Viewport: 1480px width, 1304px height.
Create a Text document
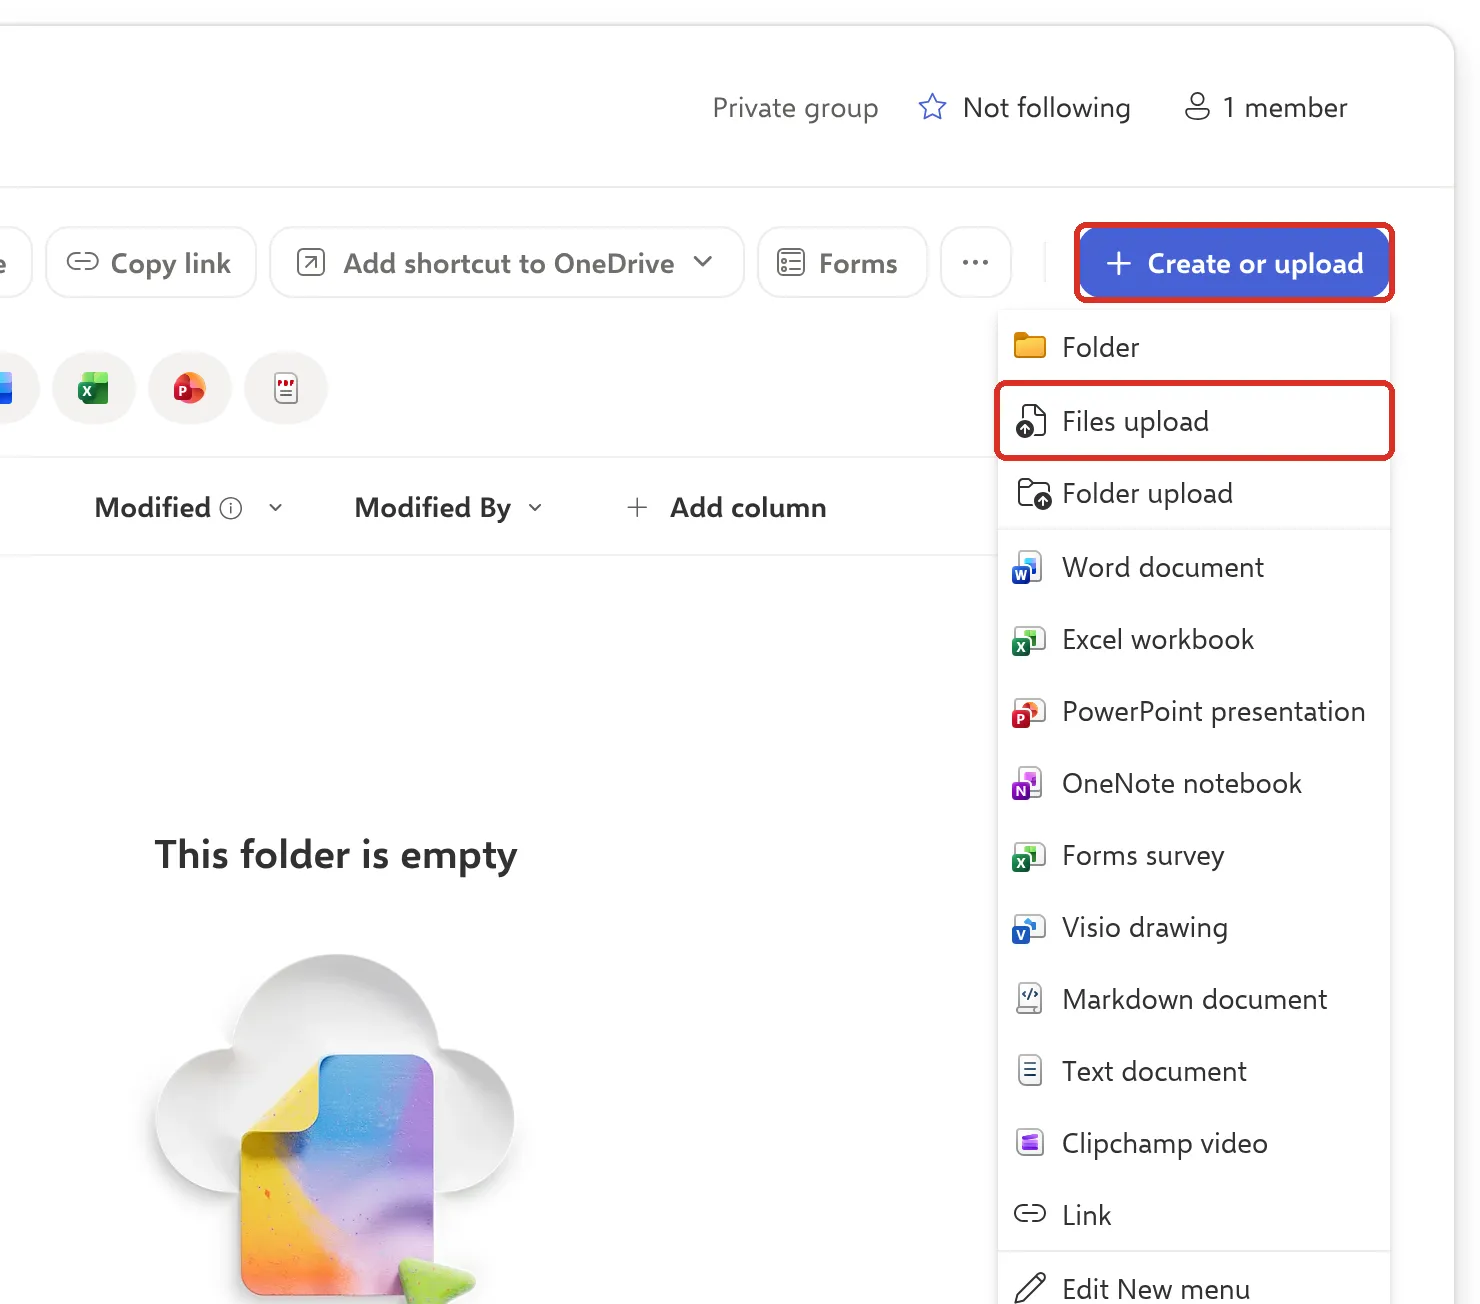coord(1194,1071)
